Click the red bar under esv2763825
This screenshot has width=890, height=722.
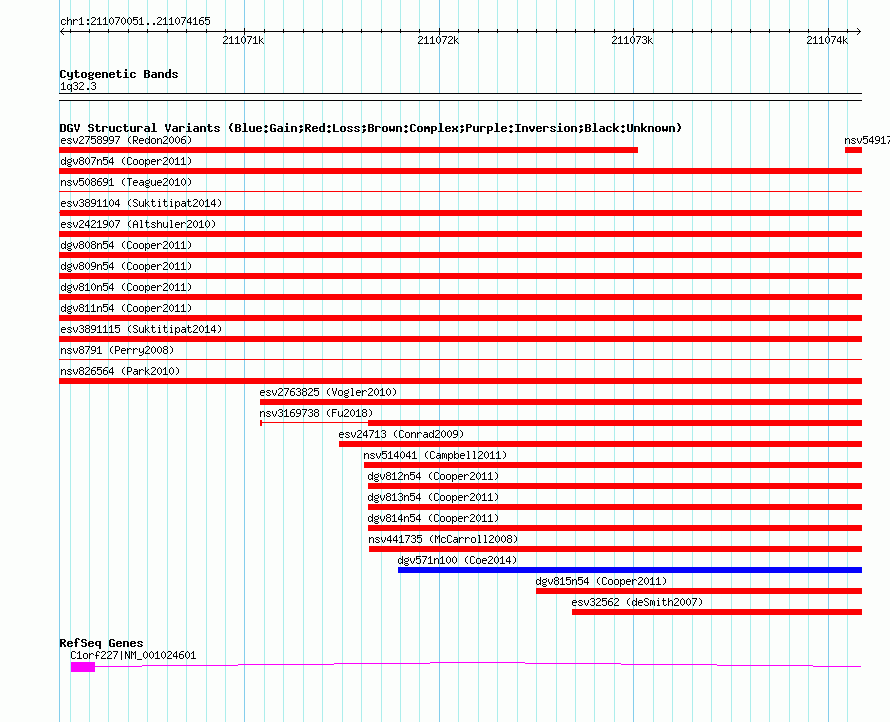click(x=561, y=402)
